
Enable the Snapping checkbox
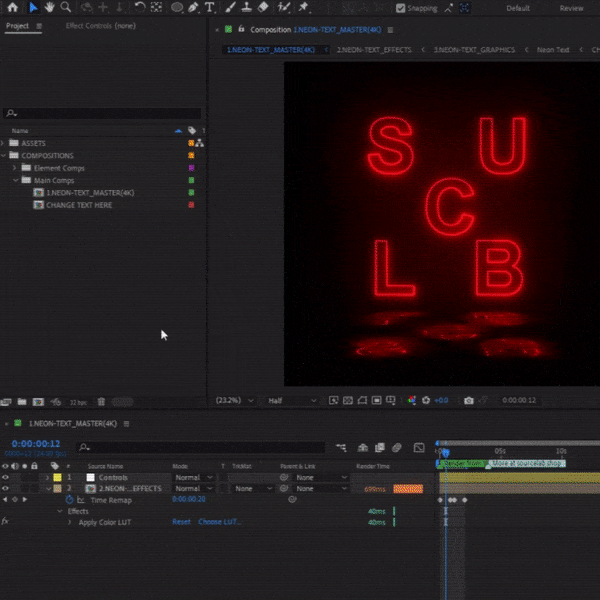(x=401, y=8)
